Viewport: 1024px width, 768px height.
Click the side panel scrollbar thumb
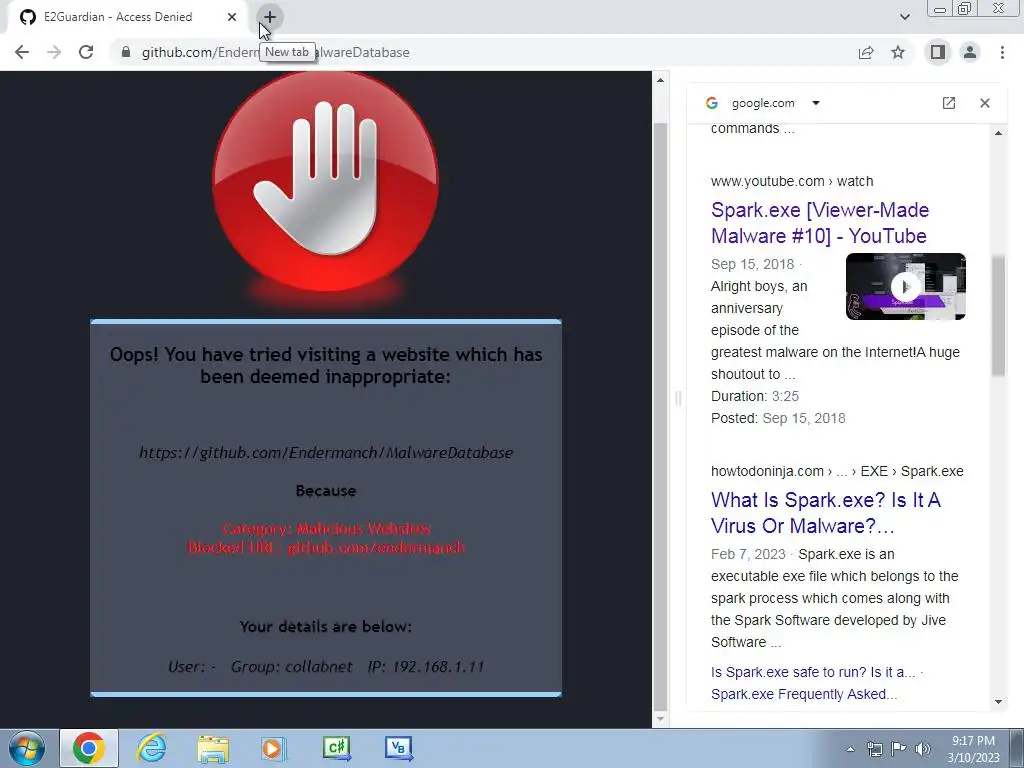tap(998, 316)
